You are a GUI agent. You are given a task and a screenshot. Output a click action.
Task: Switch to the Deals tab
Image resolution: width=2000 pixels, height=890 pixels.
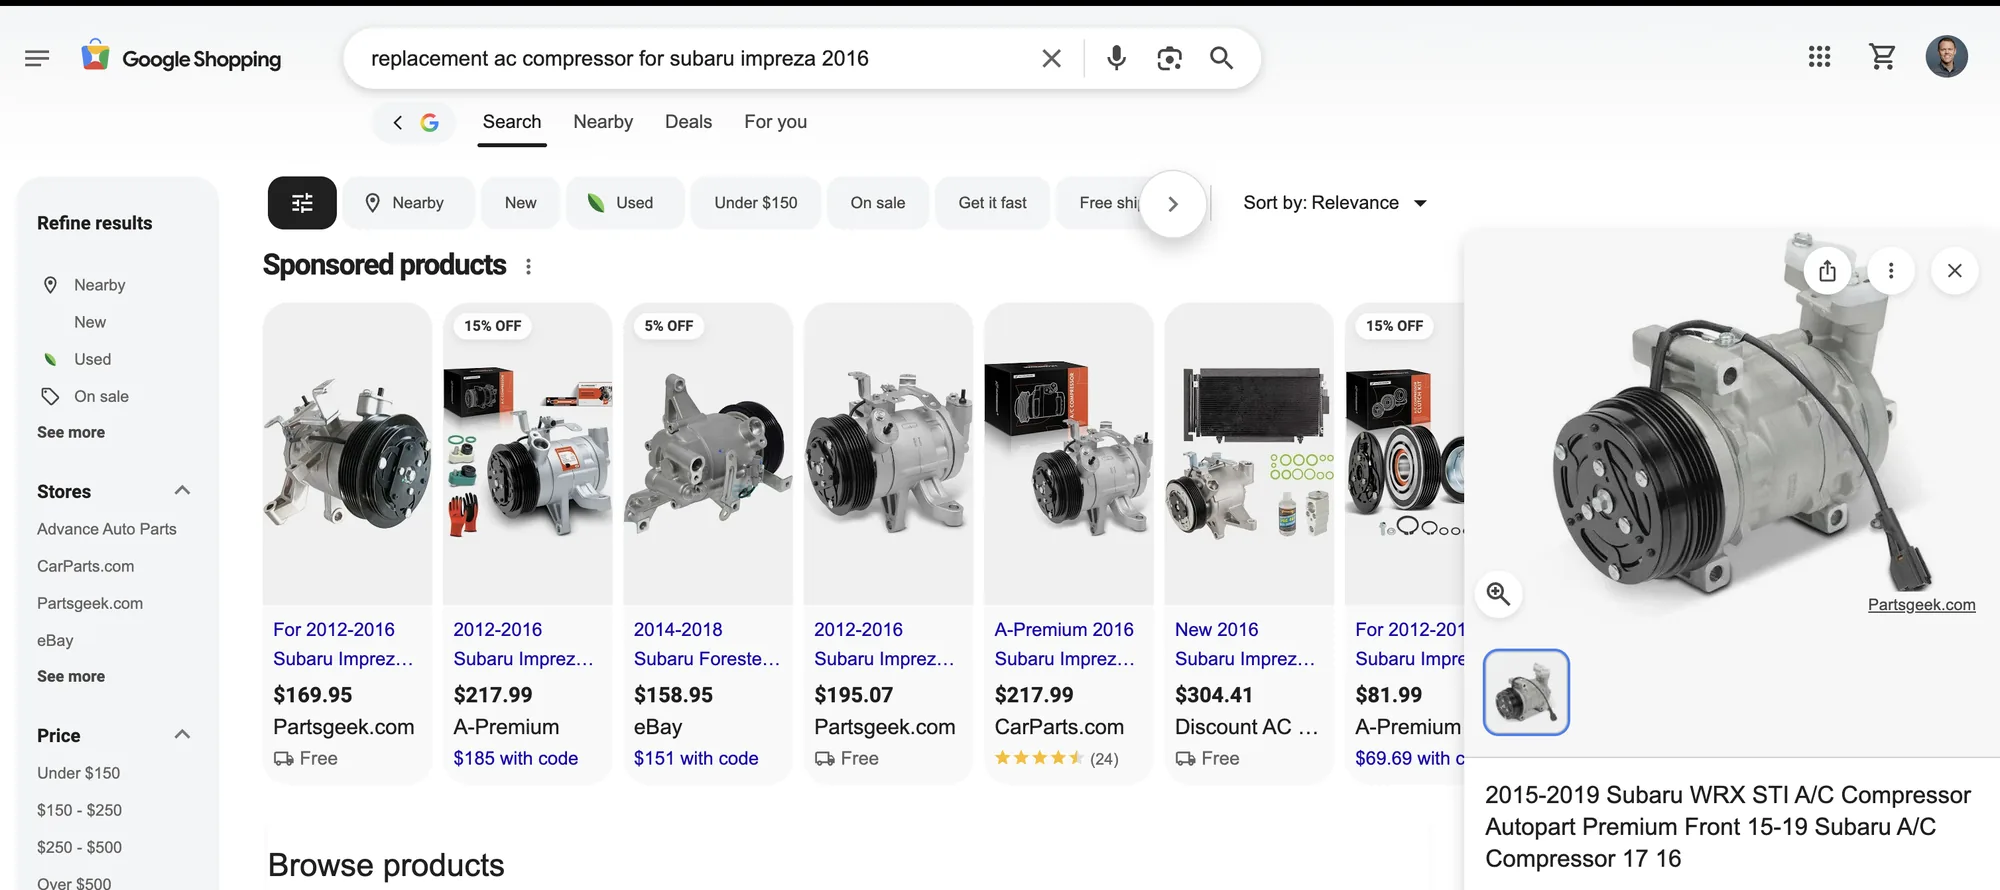(688, 122)
